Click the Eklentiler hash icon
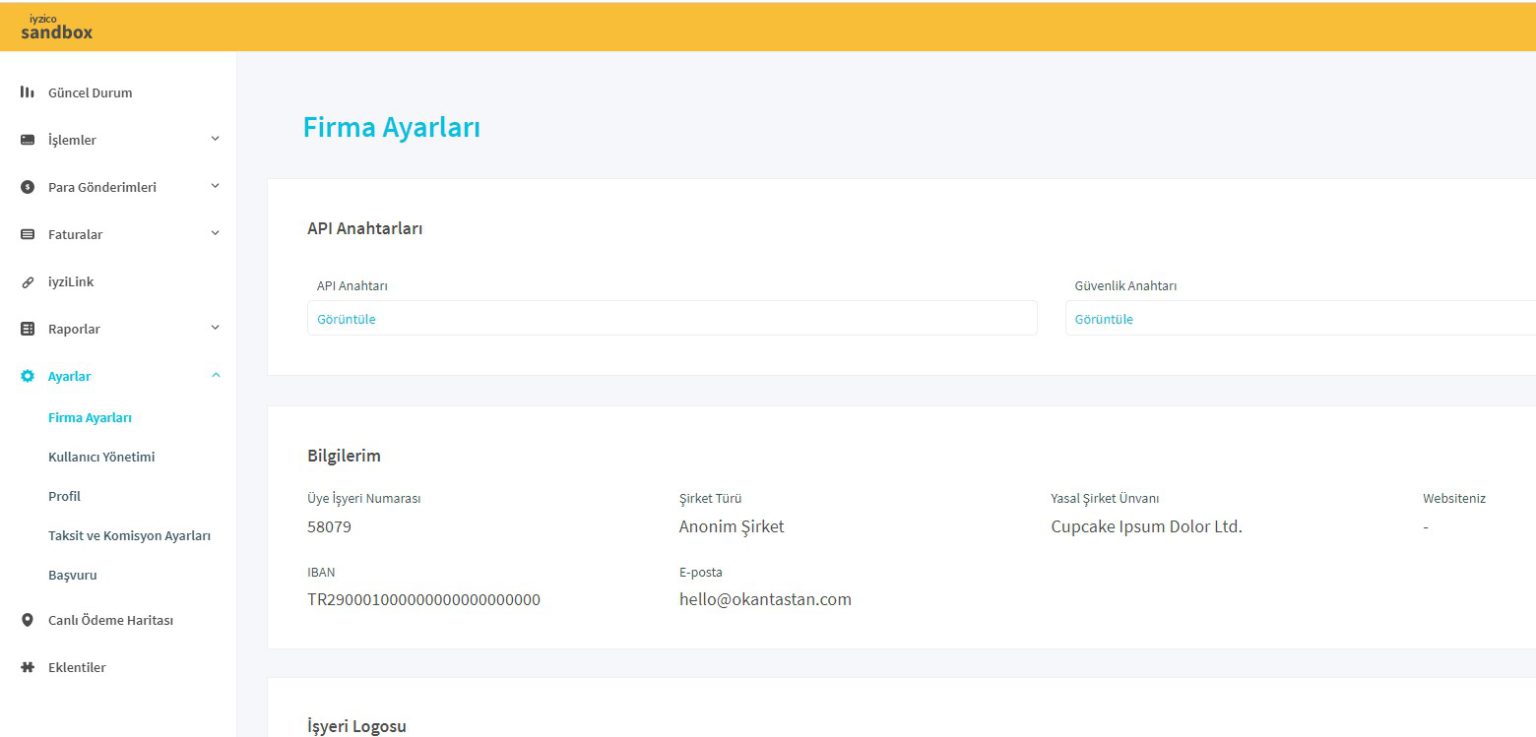This screenshot has height=737, width=1536. click(27, 667)
